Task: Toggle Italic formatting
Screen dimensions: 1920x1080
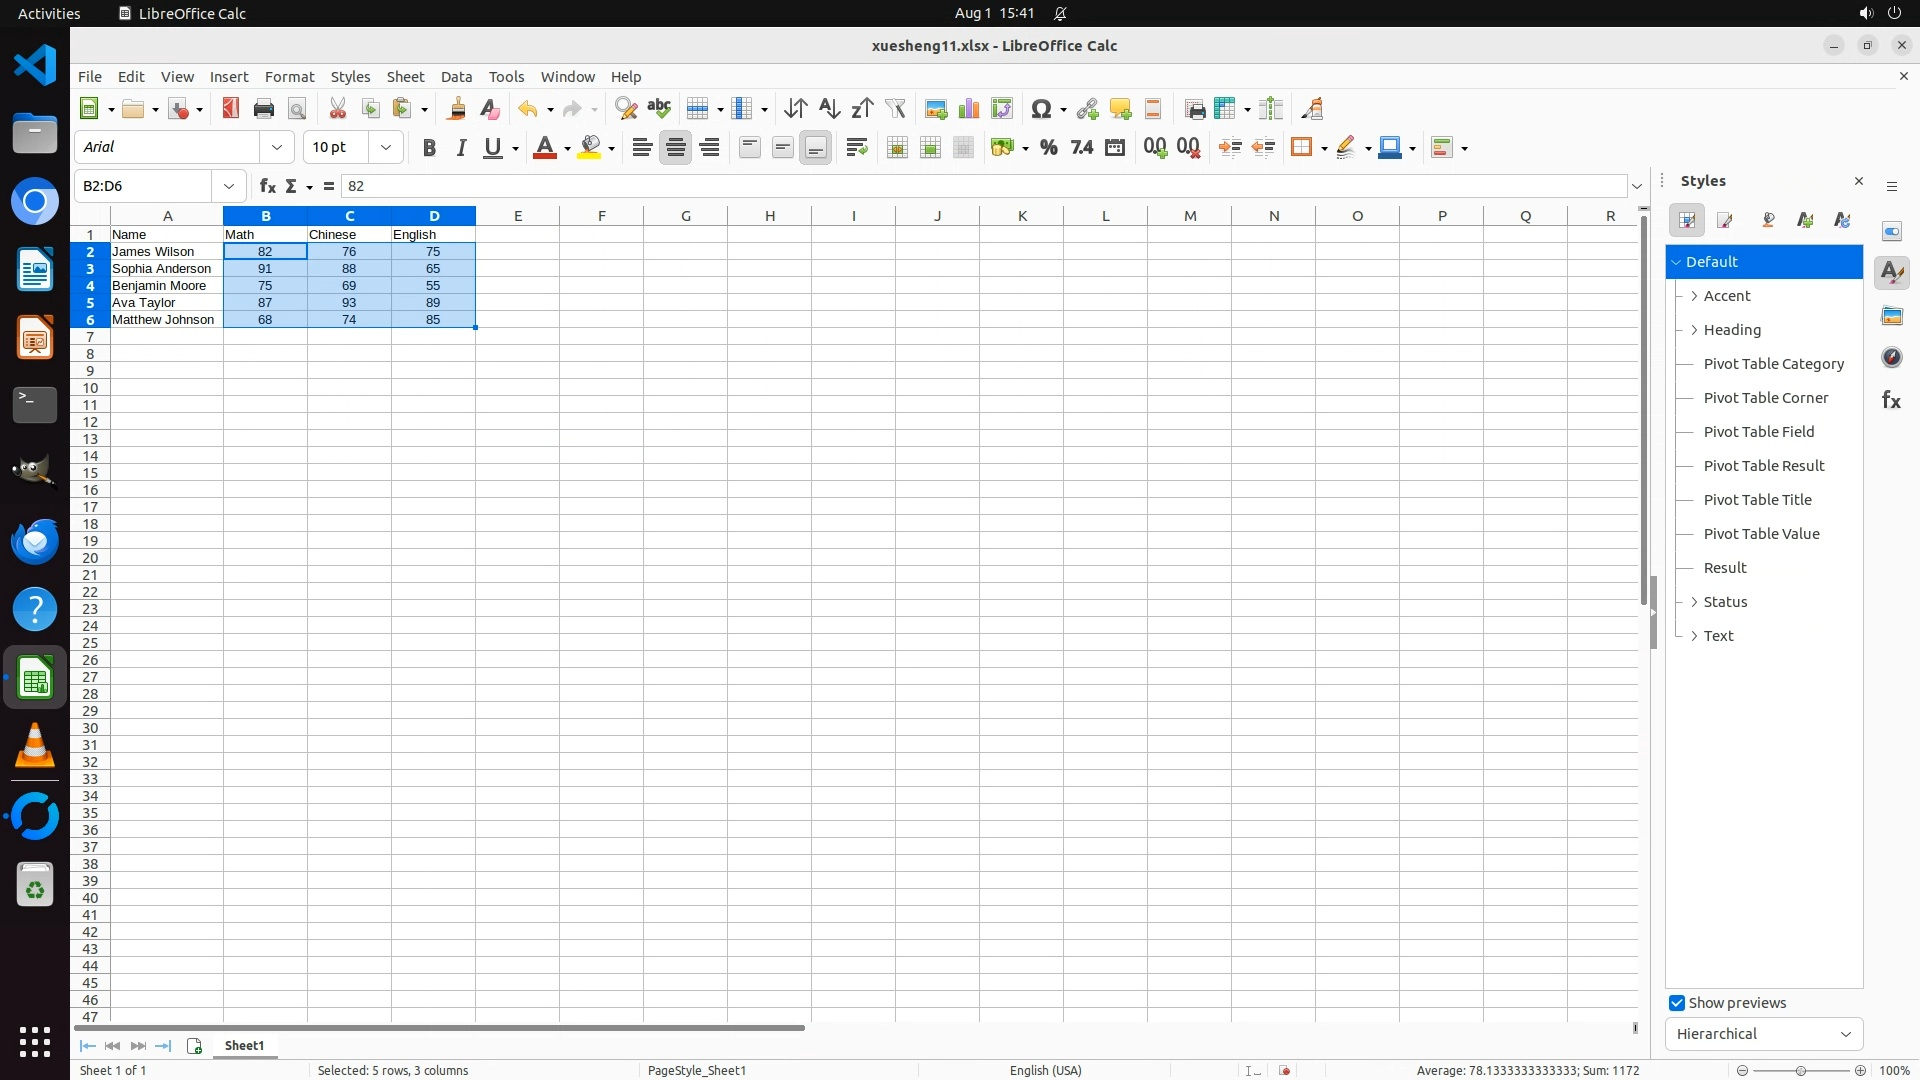Action: click(461, 148)
